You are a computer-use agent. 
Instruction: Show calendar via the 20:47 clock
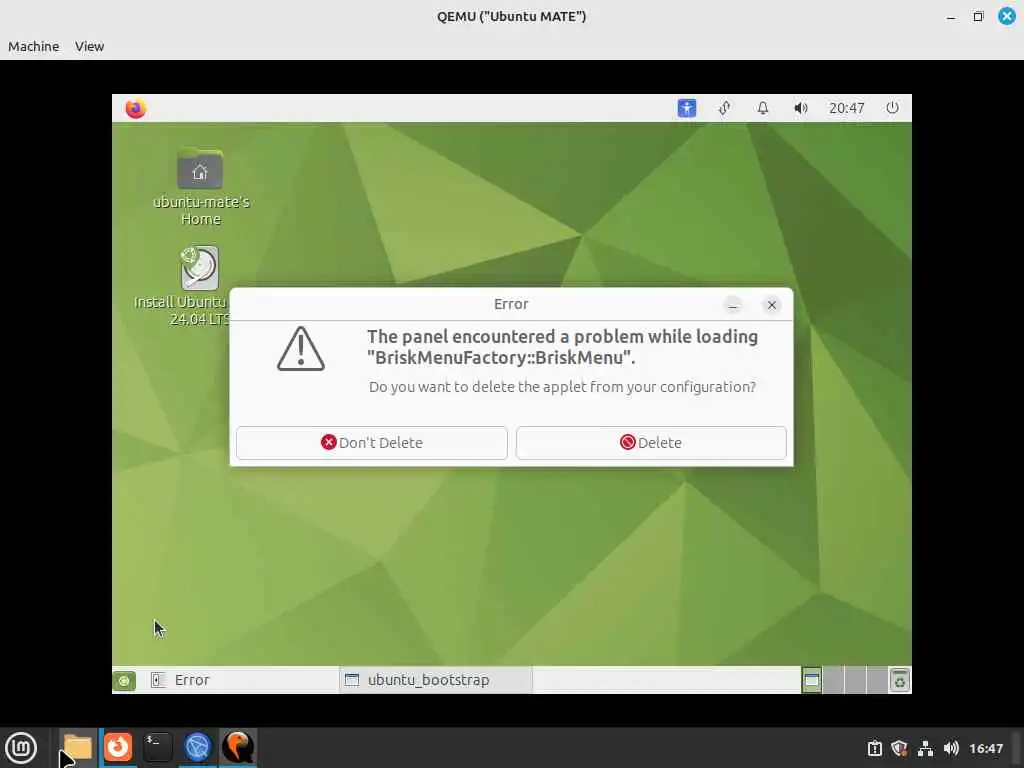tap(846, 108)
